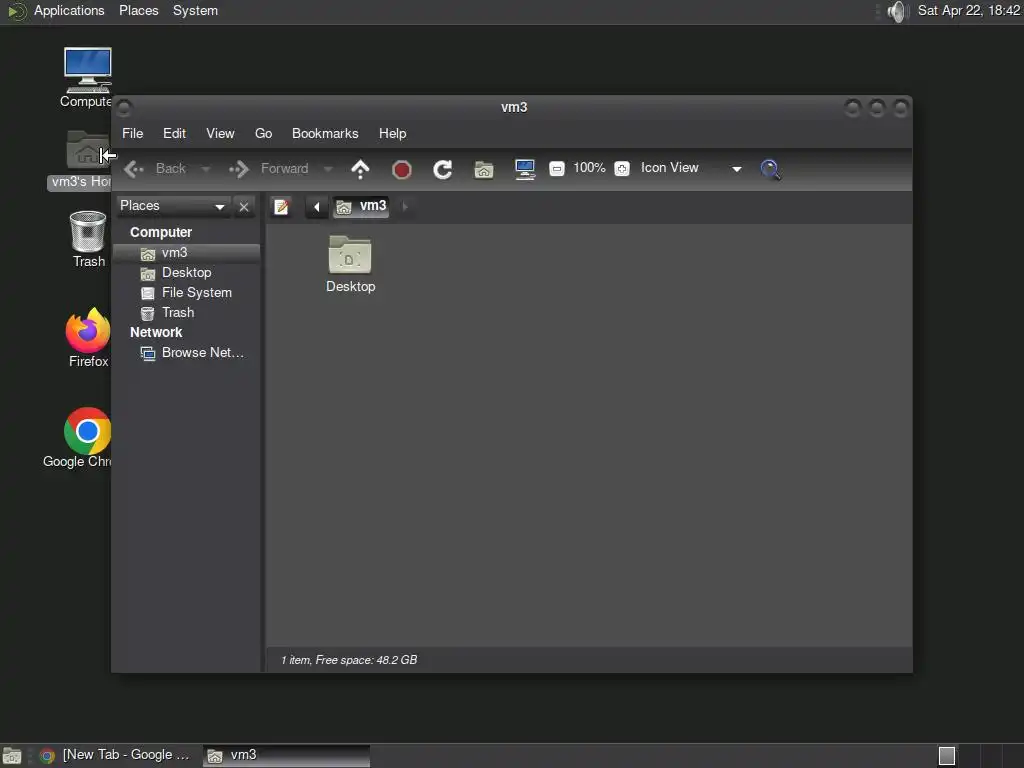This screenshot has height=768, width=1024.
Task: Select vm3 in Places sidebar
Action: (187, 253)
